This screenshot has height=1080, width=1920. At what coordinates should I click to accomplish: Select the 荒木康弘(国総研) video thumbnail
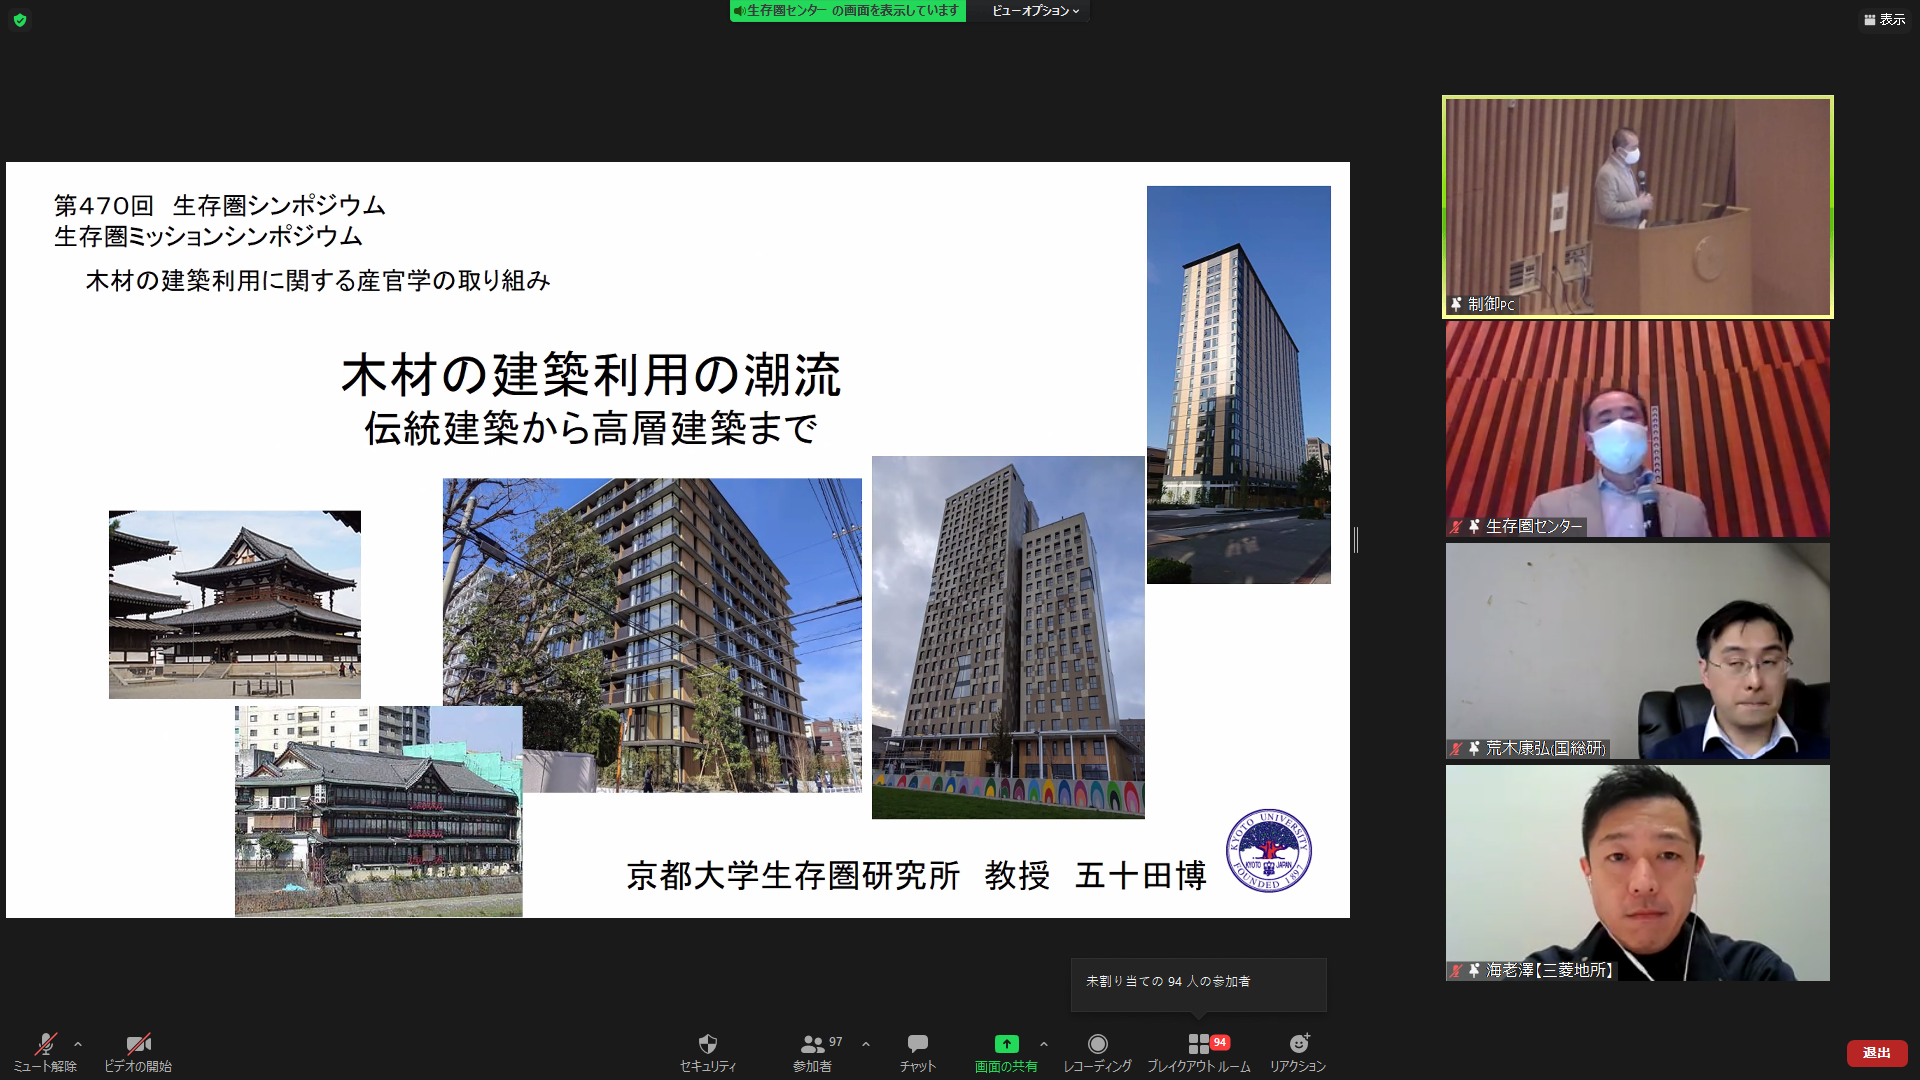tap(1637, 650)
